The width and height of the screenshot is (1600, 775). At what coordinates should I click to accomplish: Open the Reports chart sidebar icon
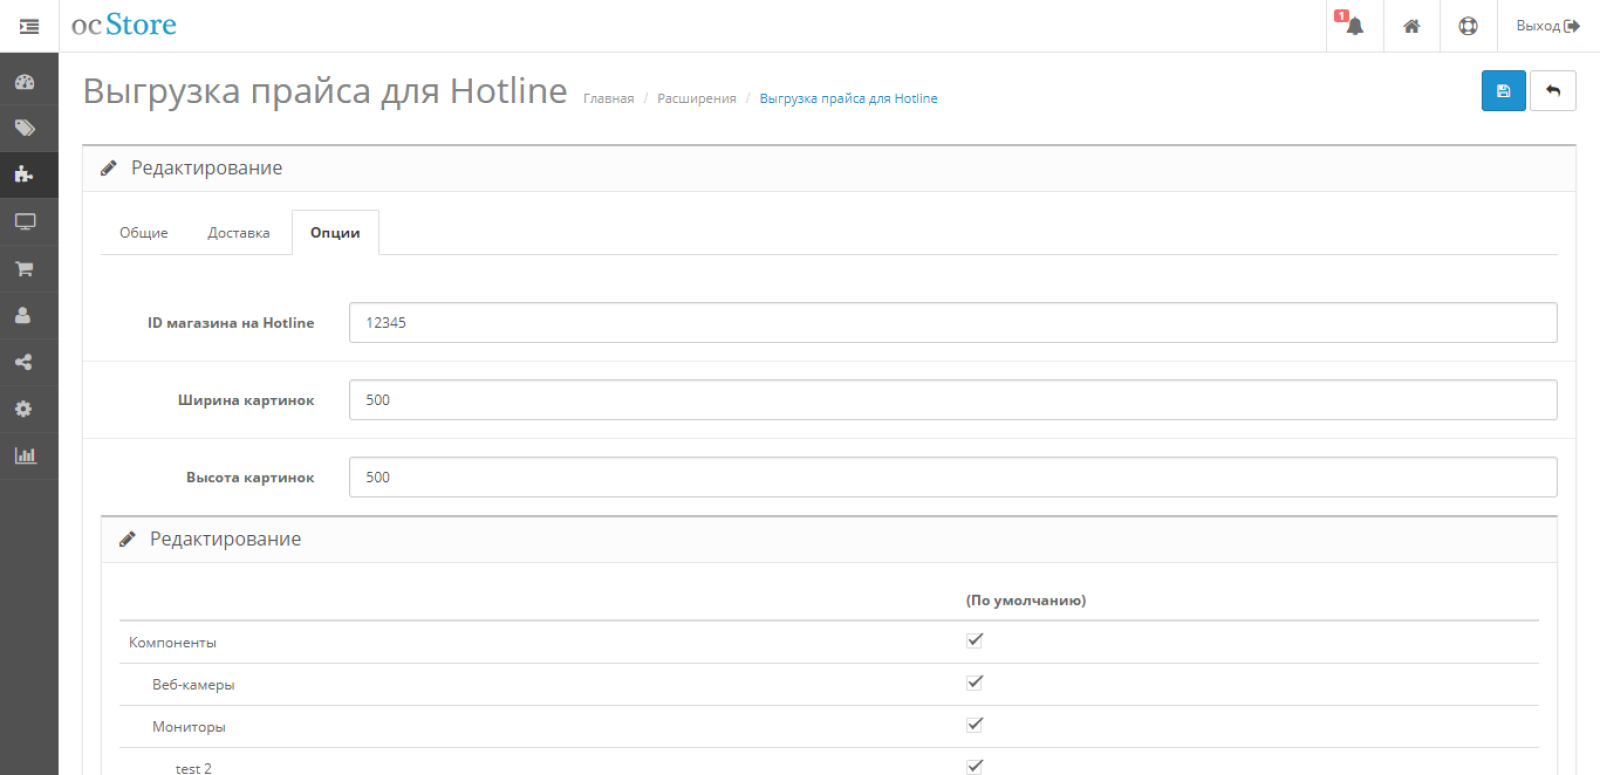25,455
